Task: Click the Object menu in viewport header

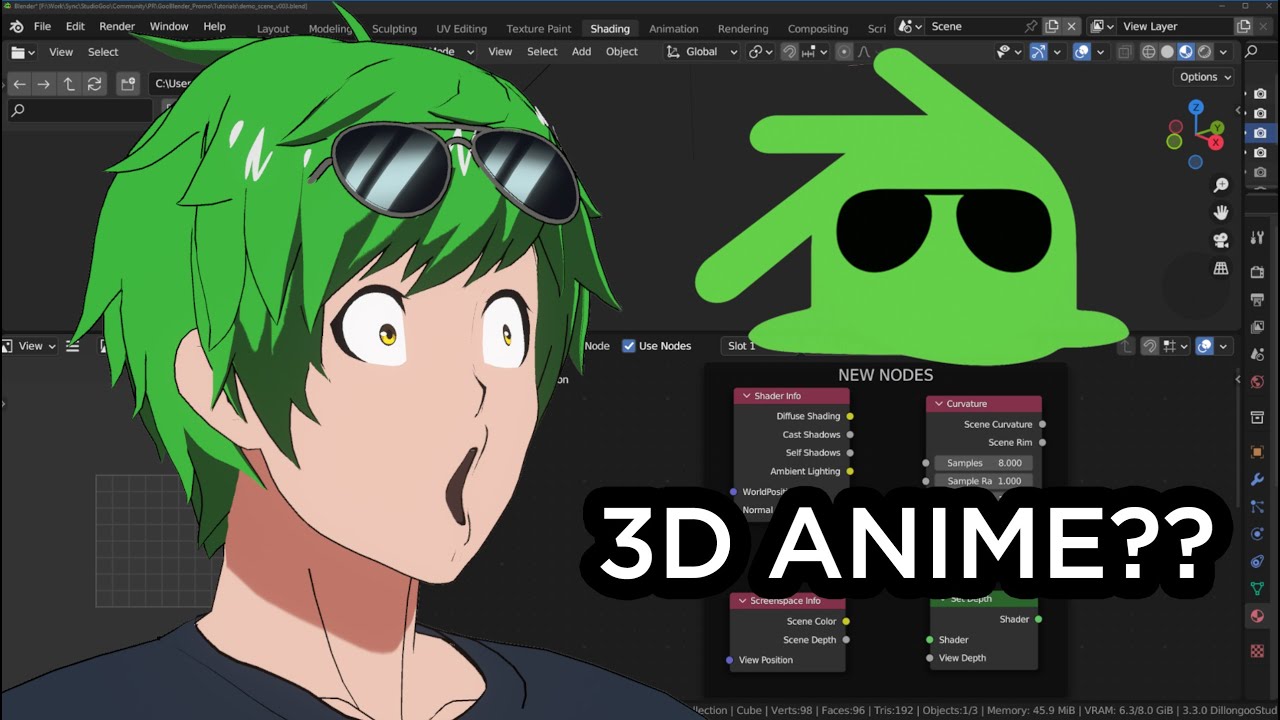Action: click(x=621, y=52)
